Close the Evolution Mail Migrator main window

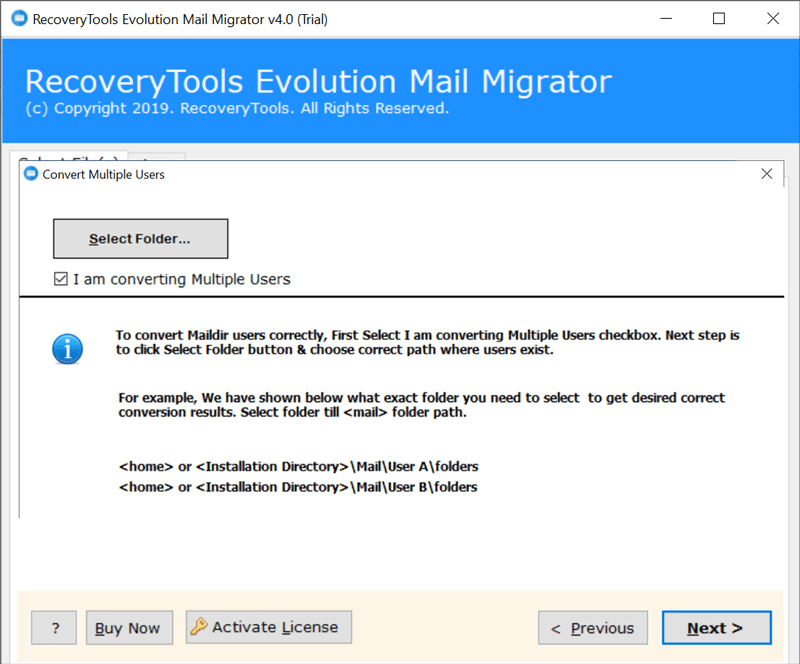click(x=773, y=19)
